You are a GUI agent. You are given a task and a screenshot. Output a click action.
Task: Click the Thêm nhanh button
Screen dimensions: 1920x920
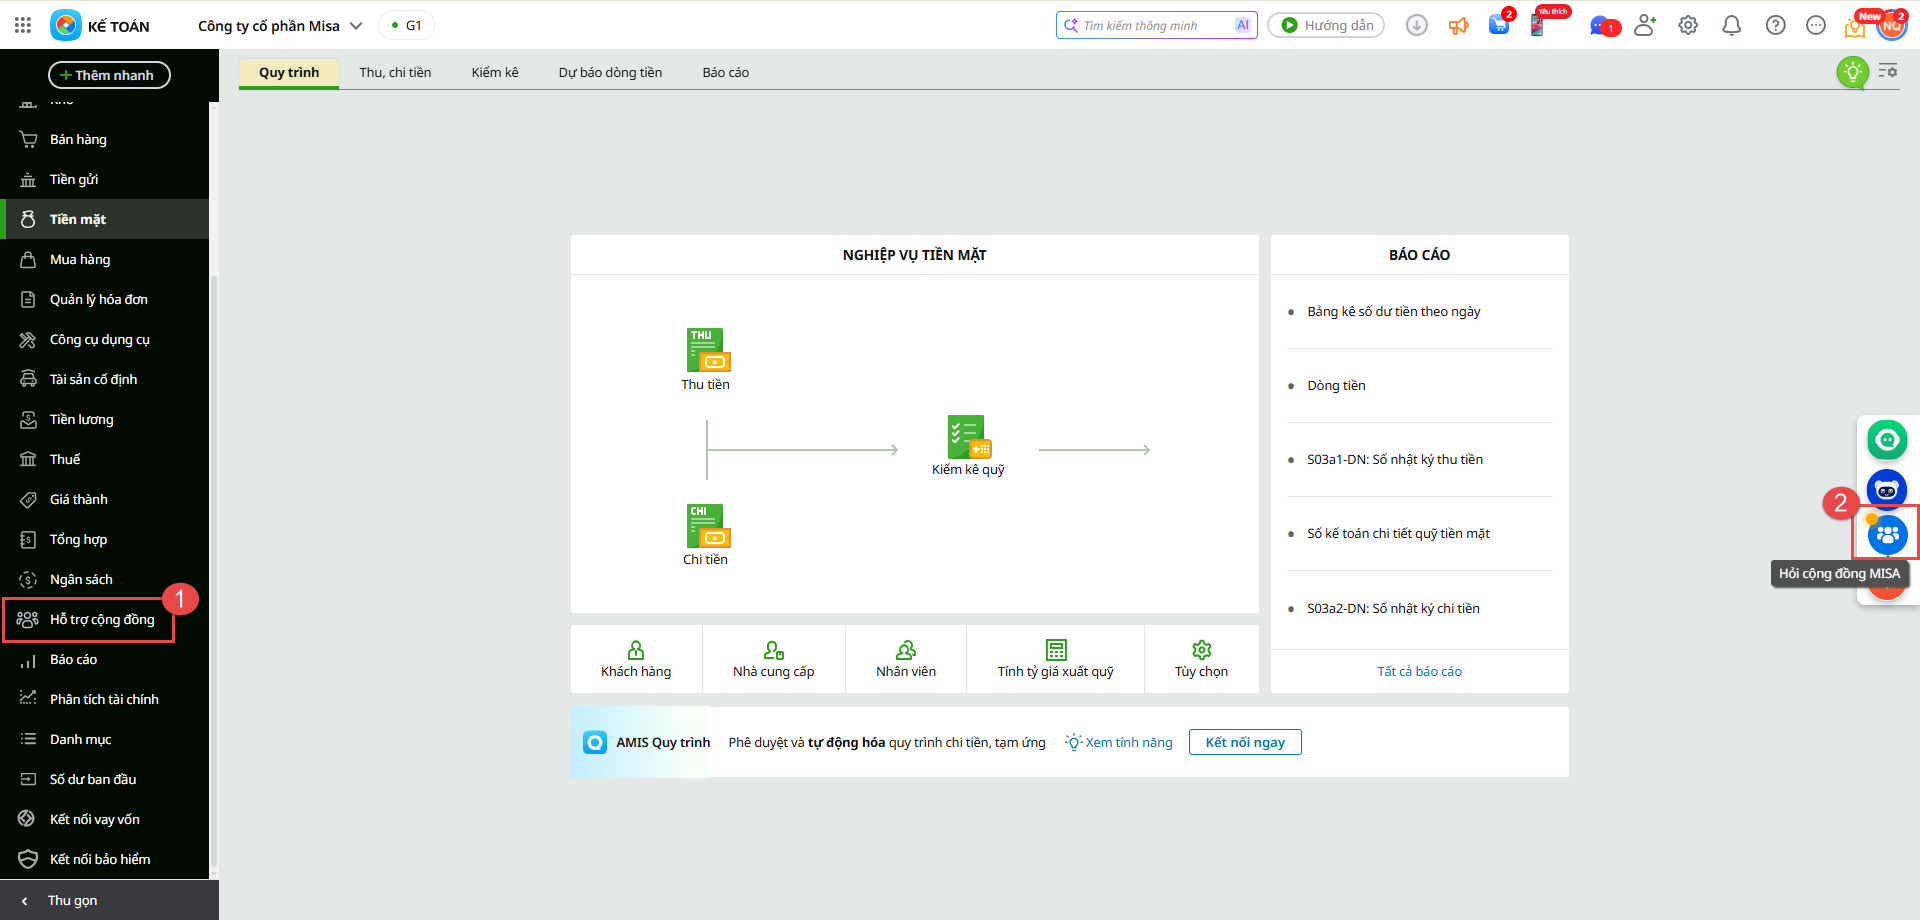(109, 75)
